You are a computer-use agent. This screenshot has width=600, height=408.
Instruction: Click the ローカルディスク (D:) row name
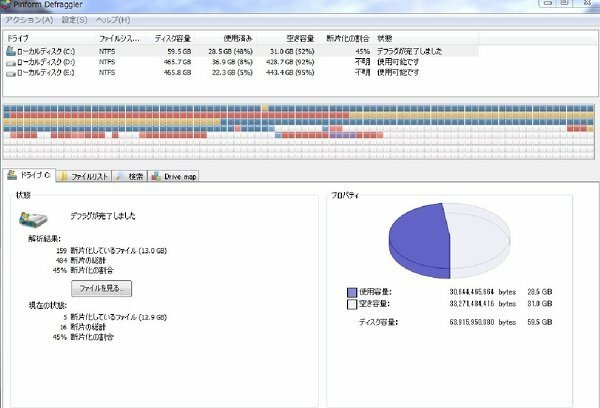[46, 62]
